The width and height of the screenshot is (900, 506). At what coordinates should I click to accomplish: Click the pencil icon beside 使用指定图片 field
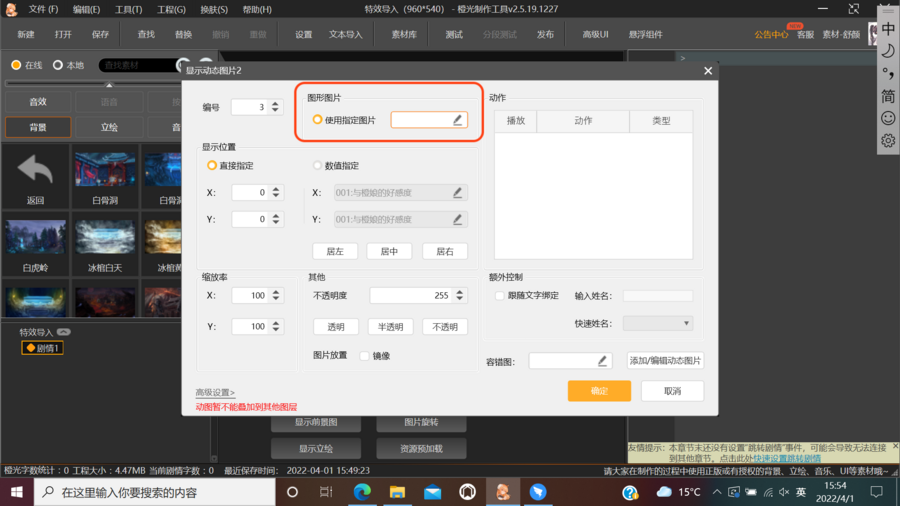click(x=457, y=120)
